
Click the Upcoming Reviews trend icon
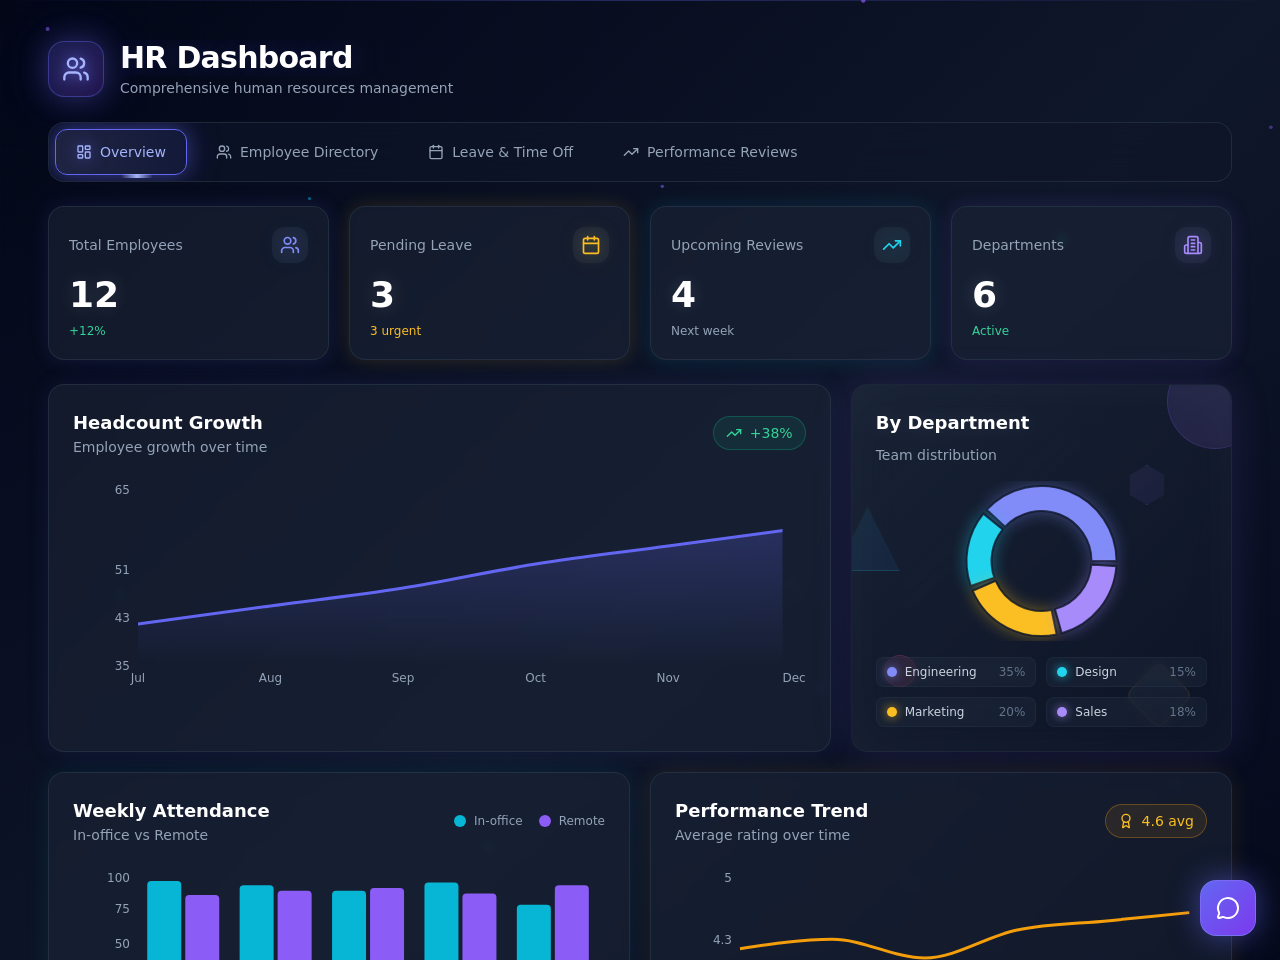pyautogui.click(x=892, y=245)
